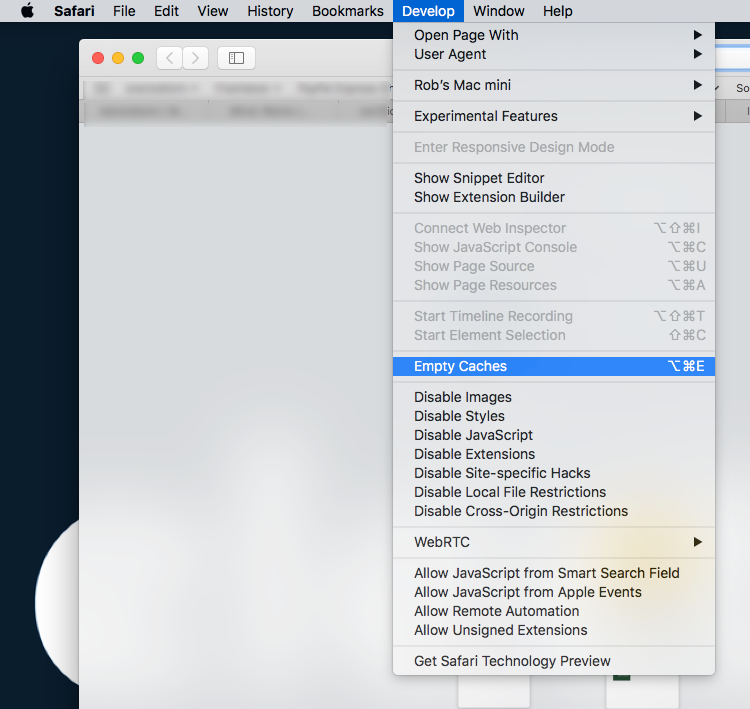
Task: Maximize Safari window with green button
Action: coord(138,58)
